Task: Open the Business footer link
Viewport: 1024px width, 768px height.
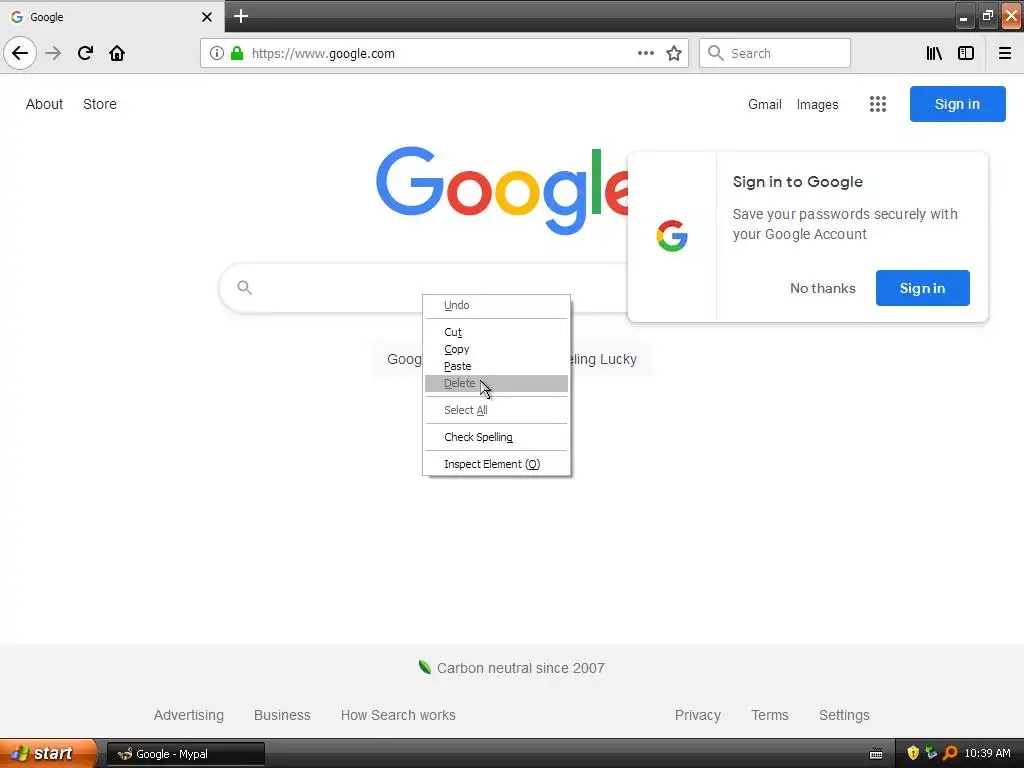Action: [282, 715]
